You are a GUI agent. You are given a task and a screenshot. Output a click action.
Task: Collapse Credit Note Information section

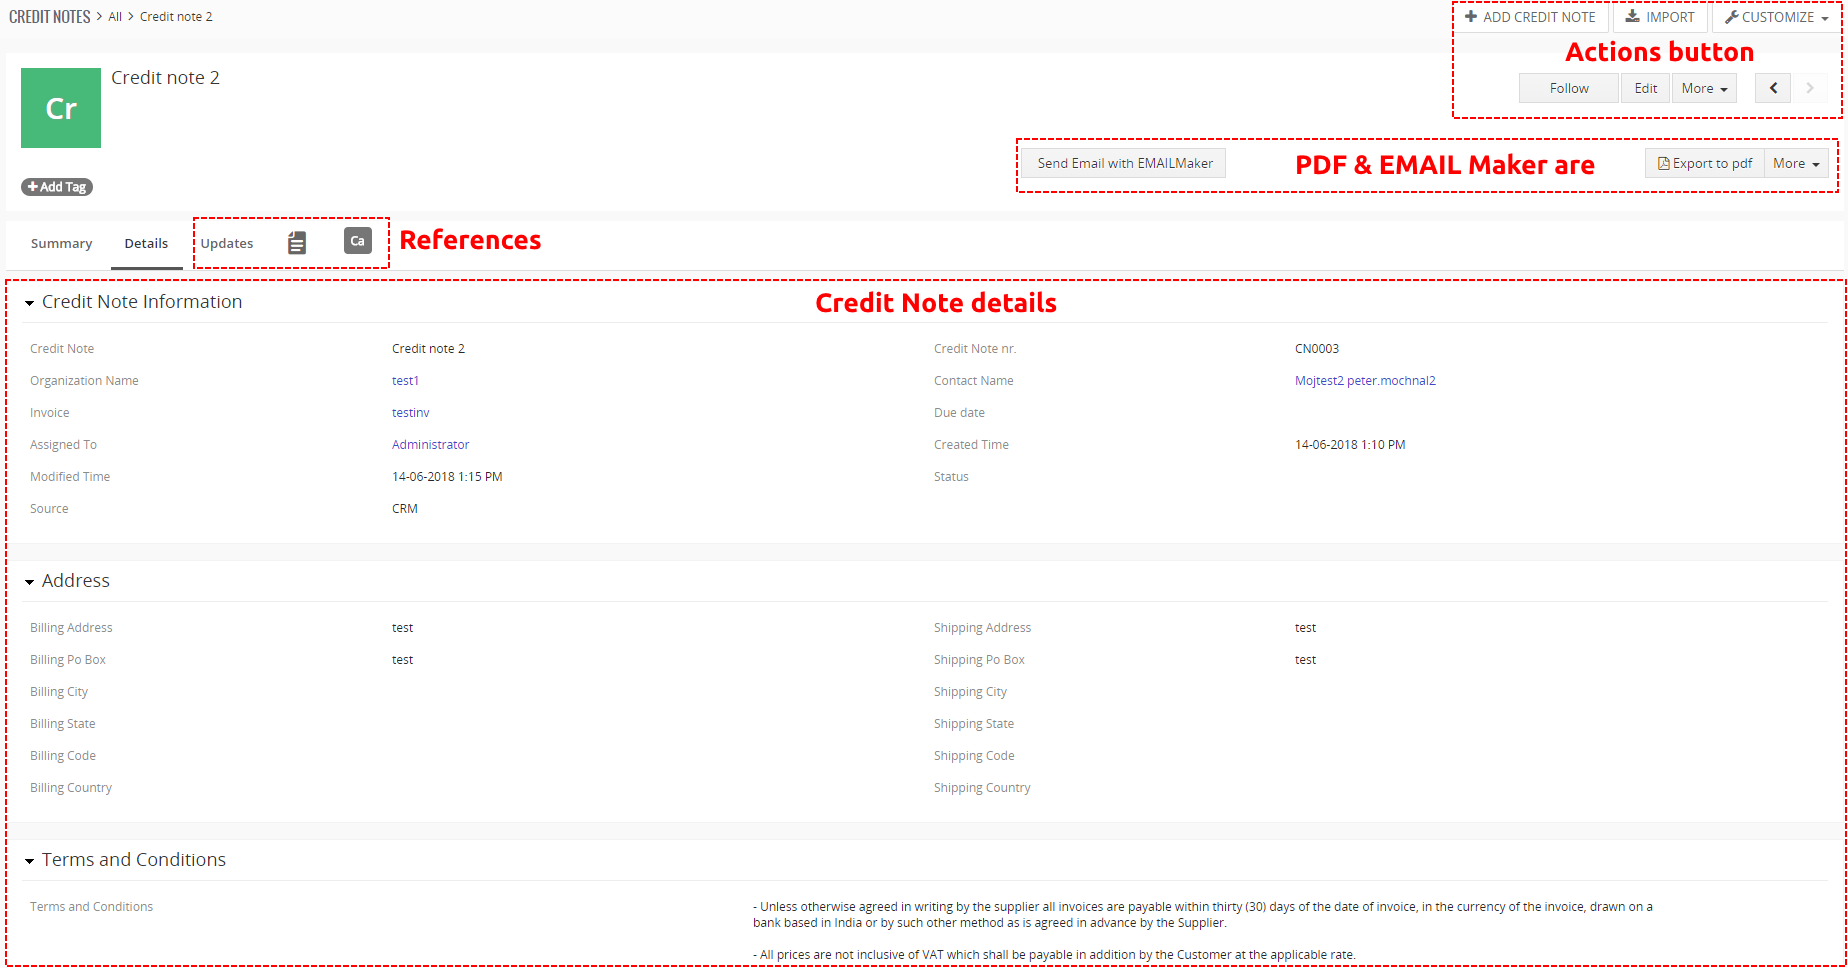coord(30,303)
